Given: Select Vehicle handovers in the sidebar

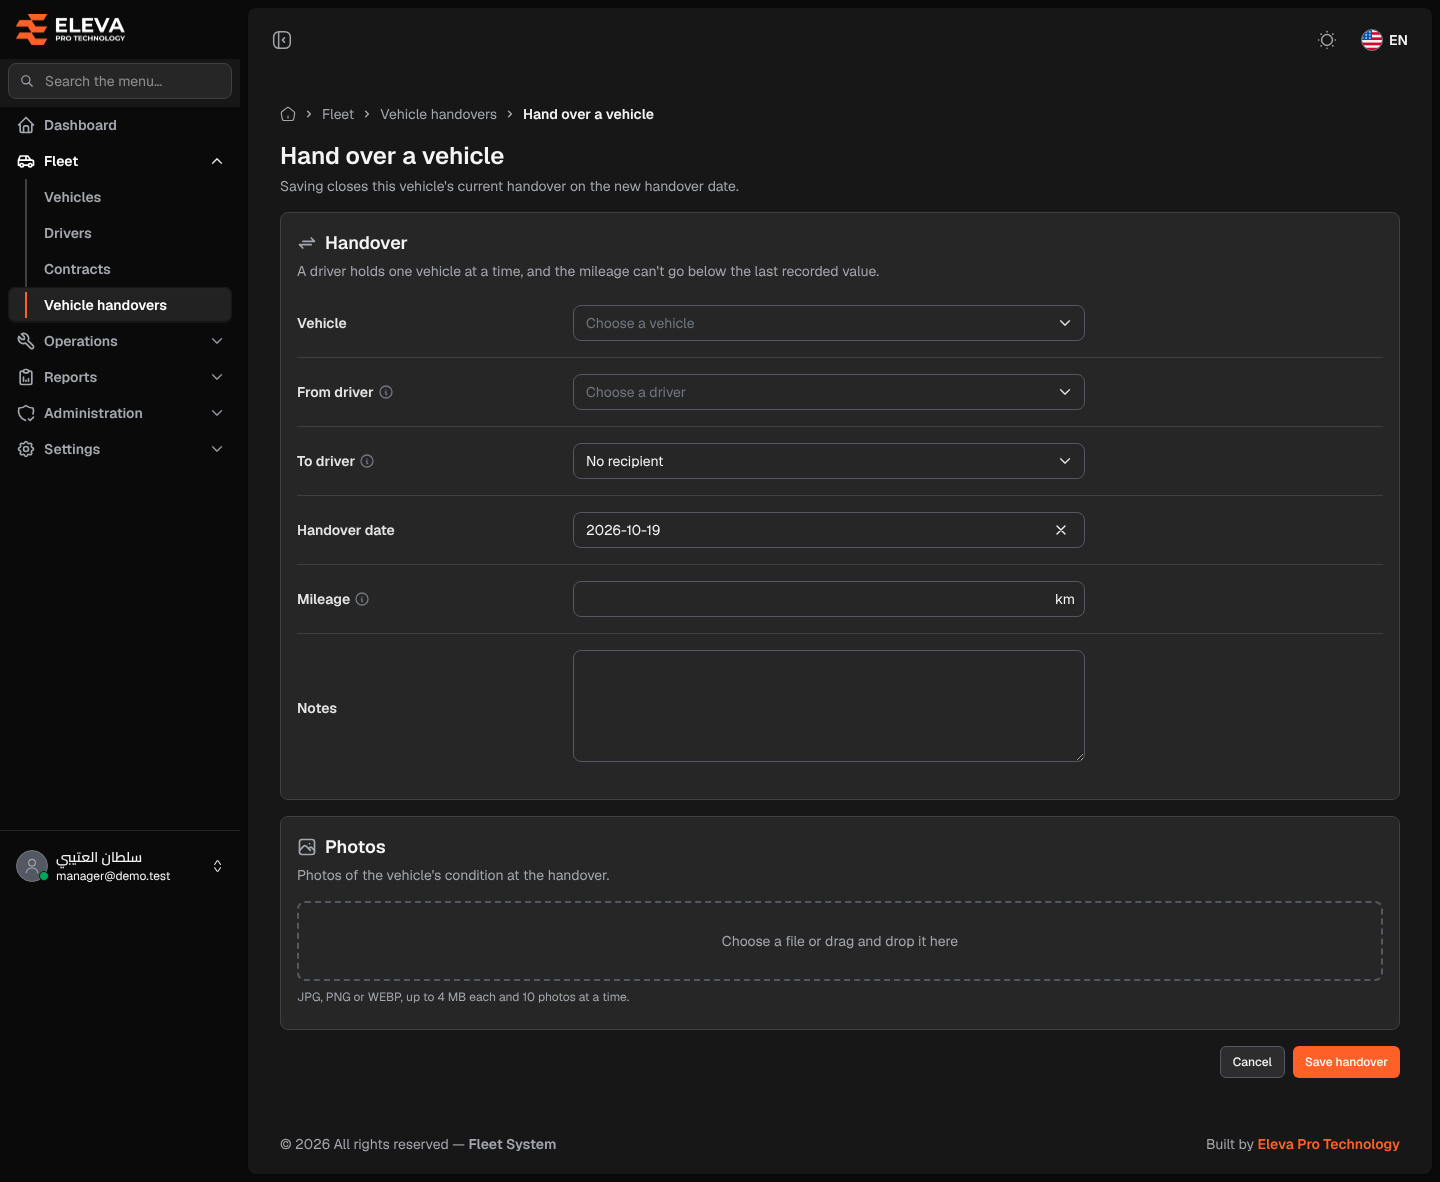Looking at the screenshot, I should tap(120, 305).
